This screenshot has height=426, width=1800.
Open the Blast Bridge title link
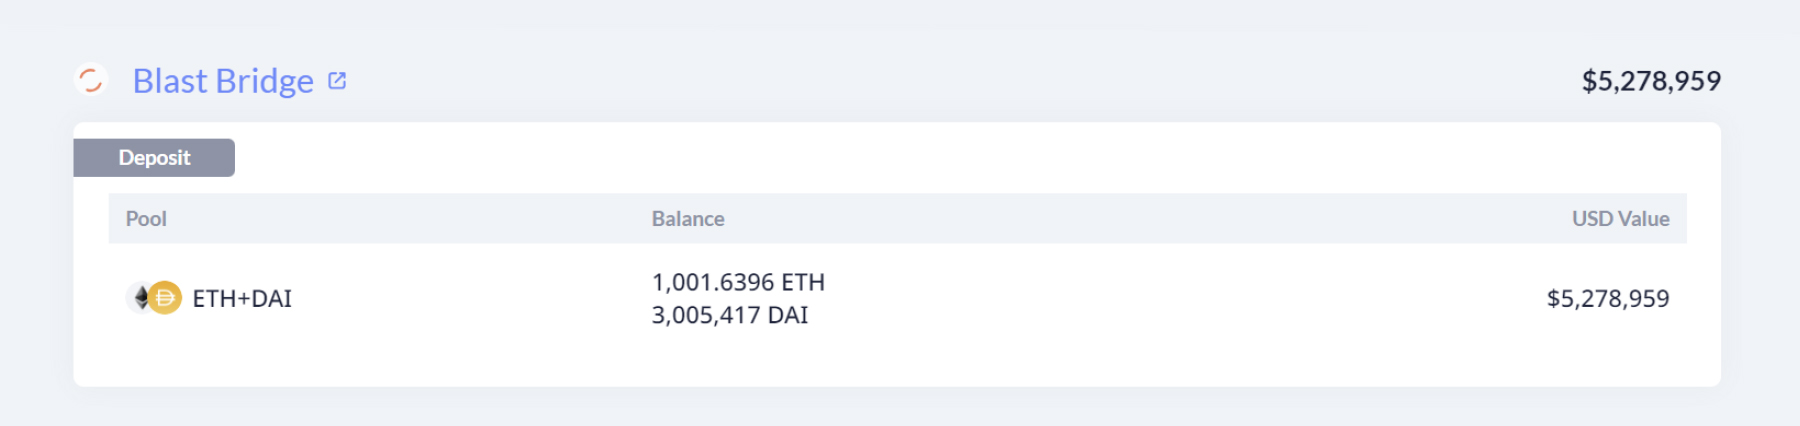tap(223, 81)
